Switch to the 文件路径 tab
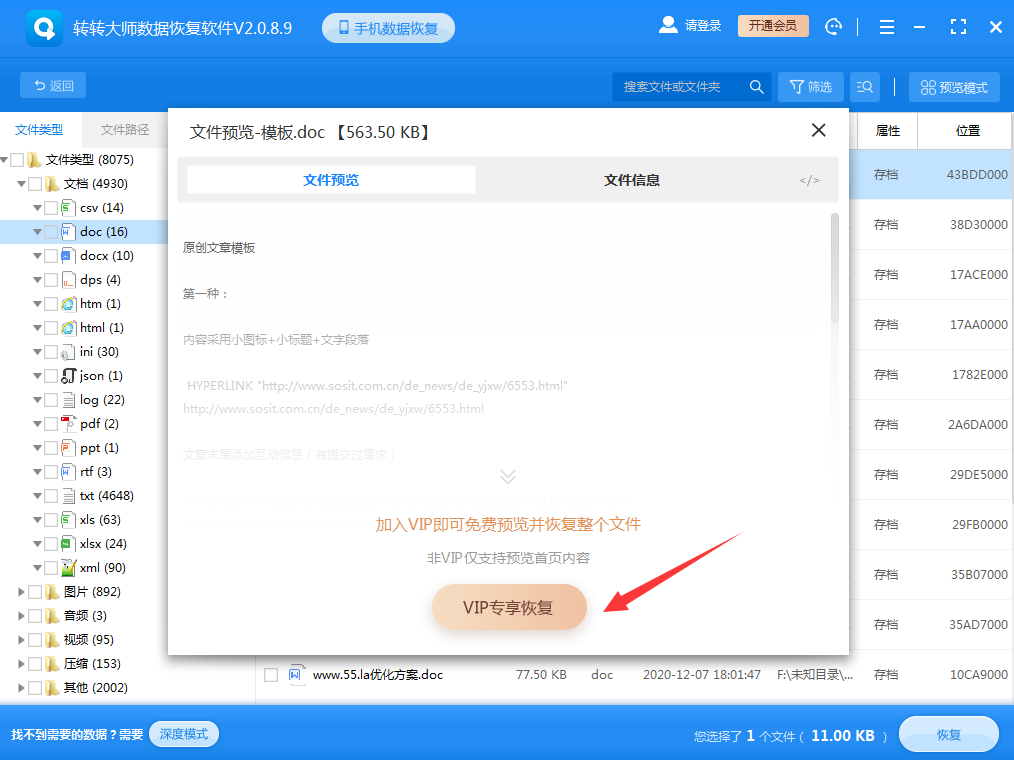The height and width of the screenshot is (760, 1014). pos(124,129)
